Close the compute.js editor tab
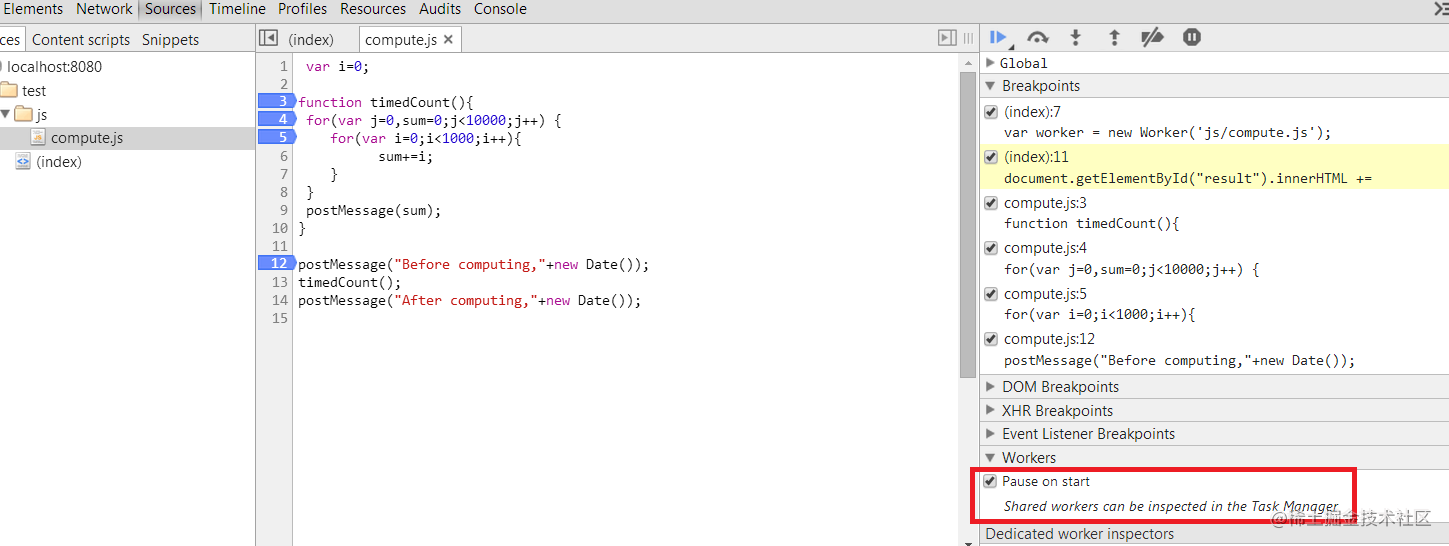 pos(448,39)
